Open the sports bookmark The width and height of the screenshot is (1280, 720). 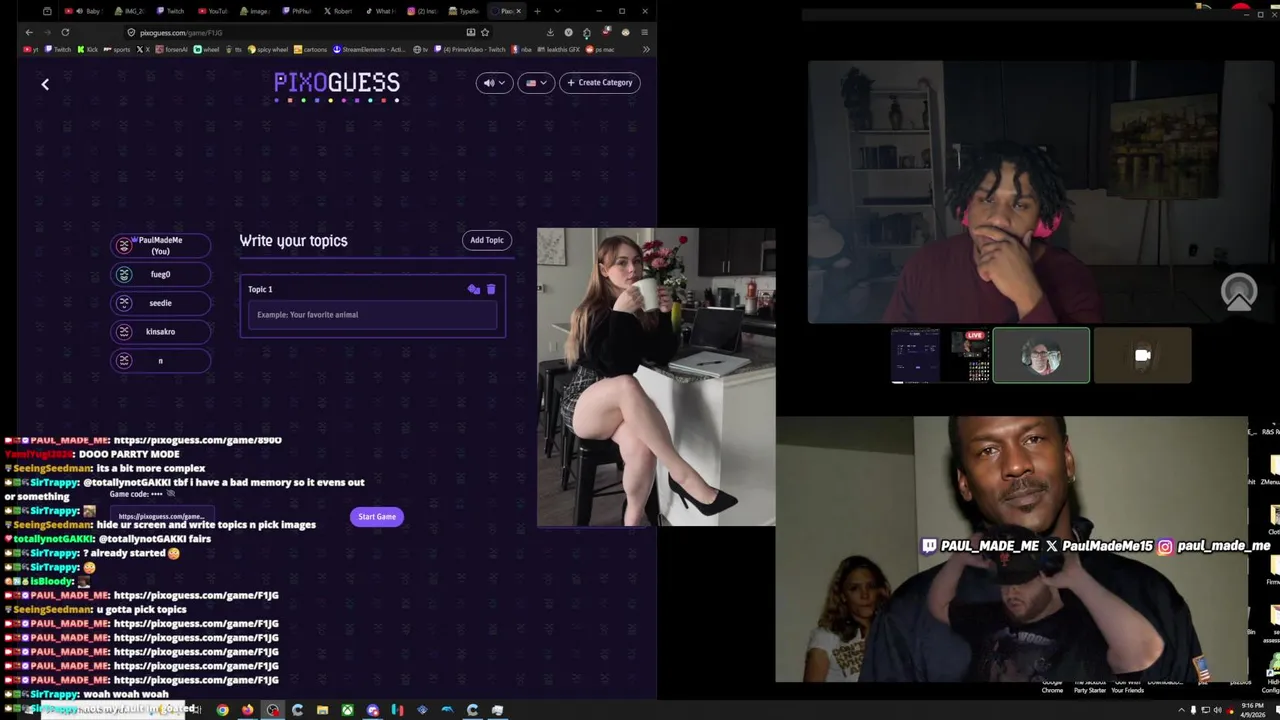(117, 49)
